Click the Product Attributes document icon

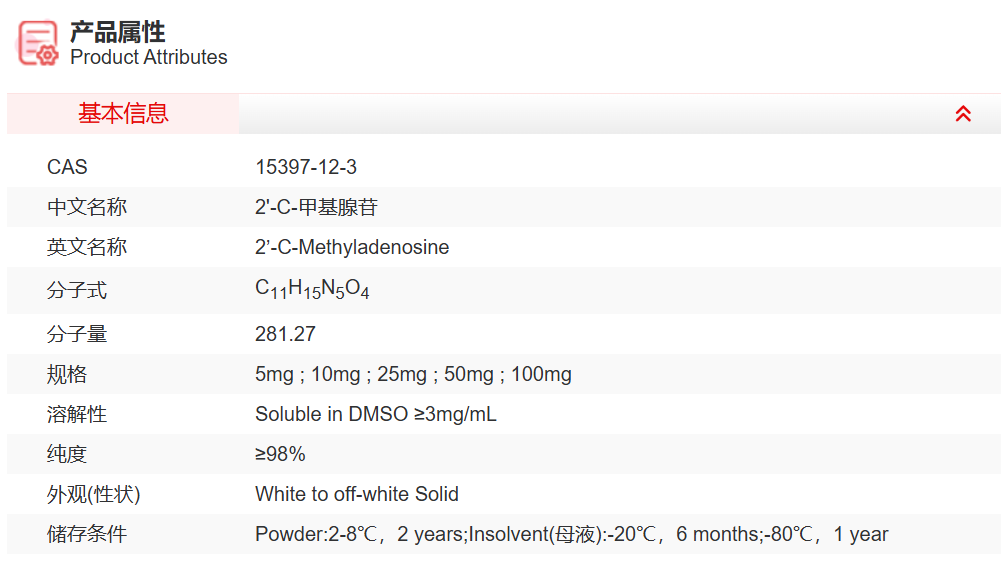pos(38,43)
